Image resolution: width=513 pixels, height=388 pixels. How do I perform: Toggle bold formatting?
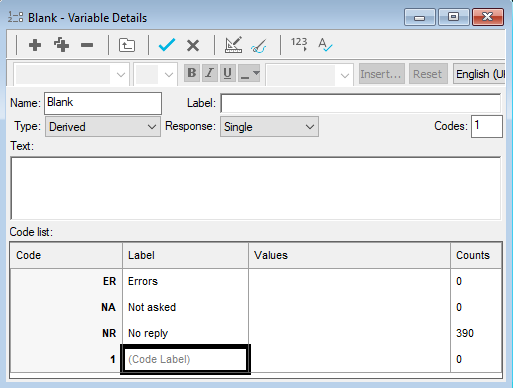tap(192, 73)
